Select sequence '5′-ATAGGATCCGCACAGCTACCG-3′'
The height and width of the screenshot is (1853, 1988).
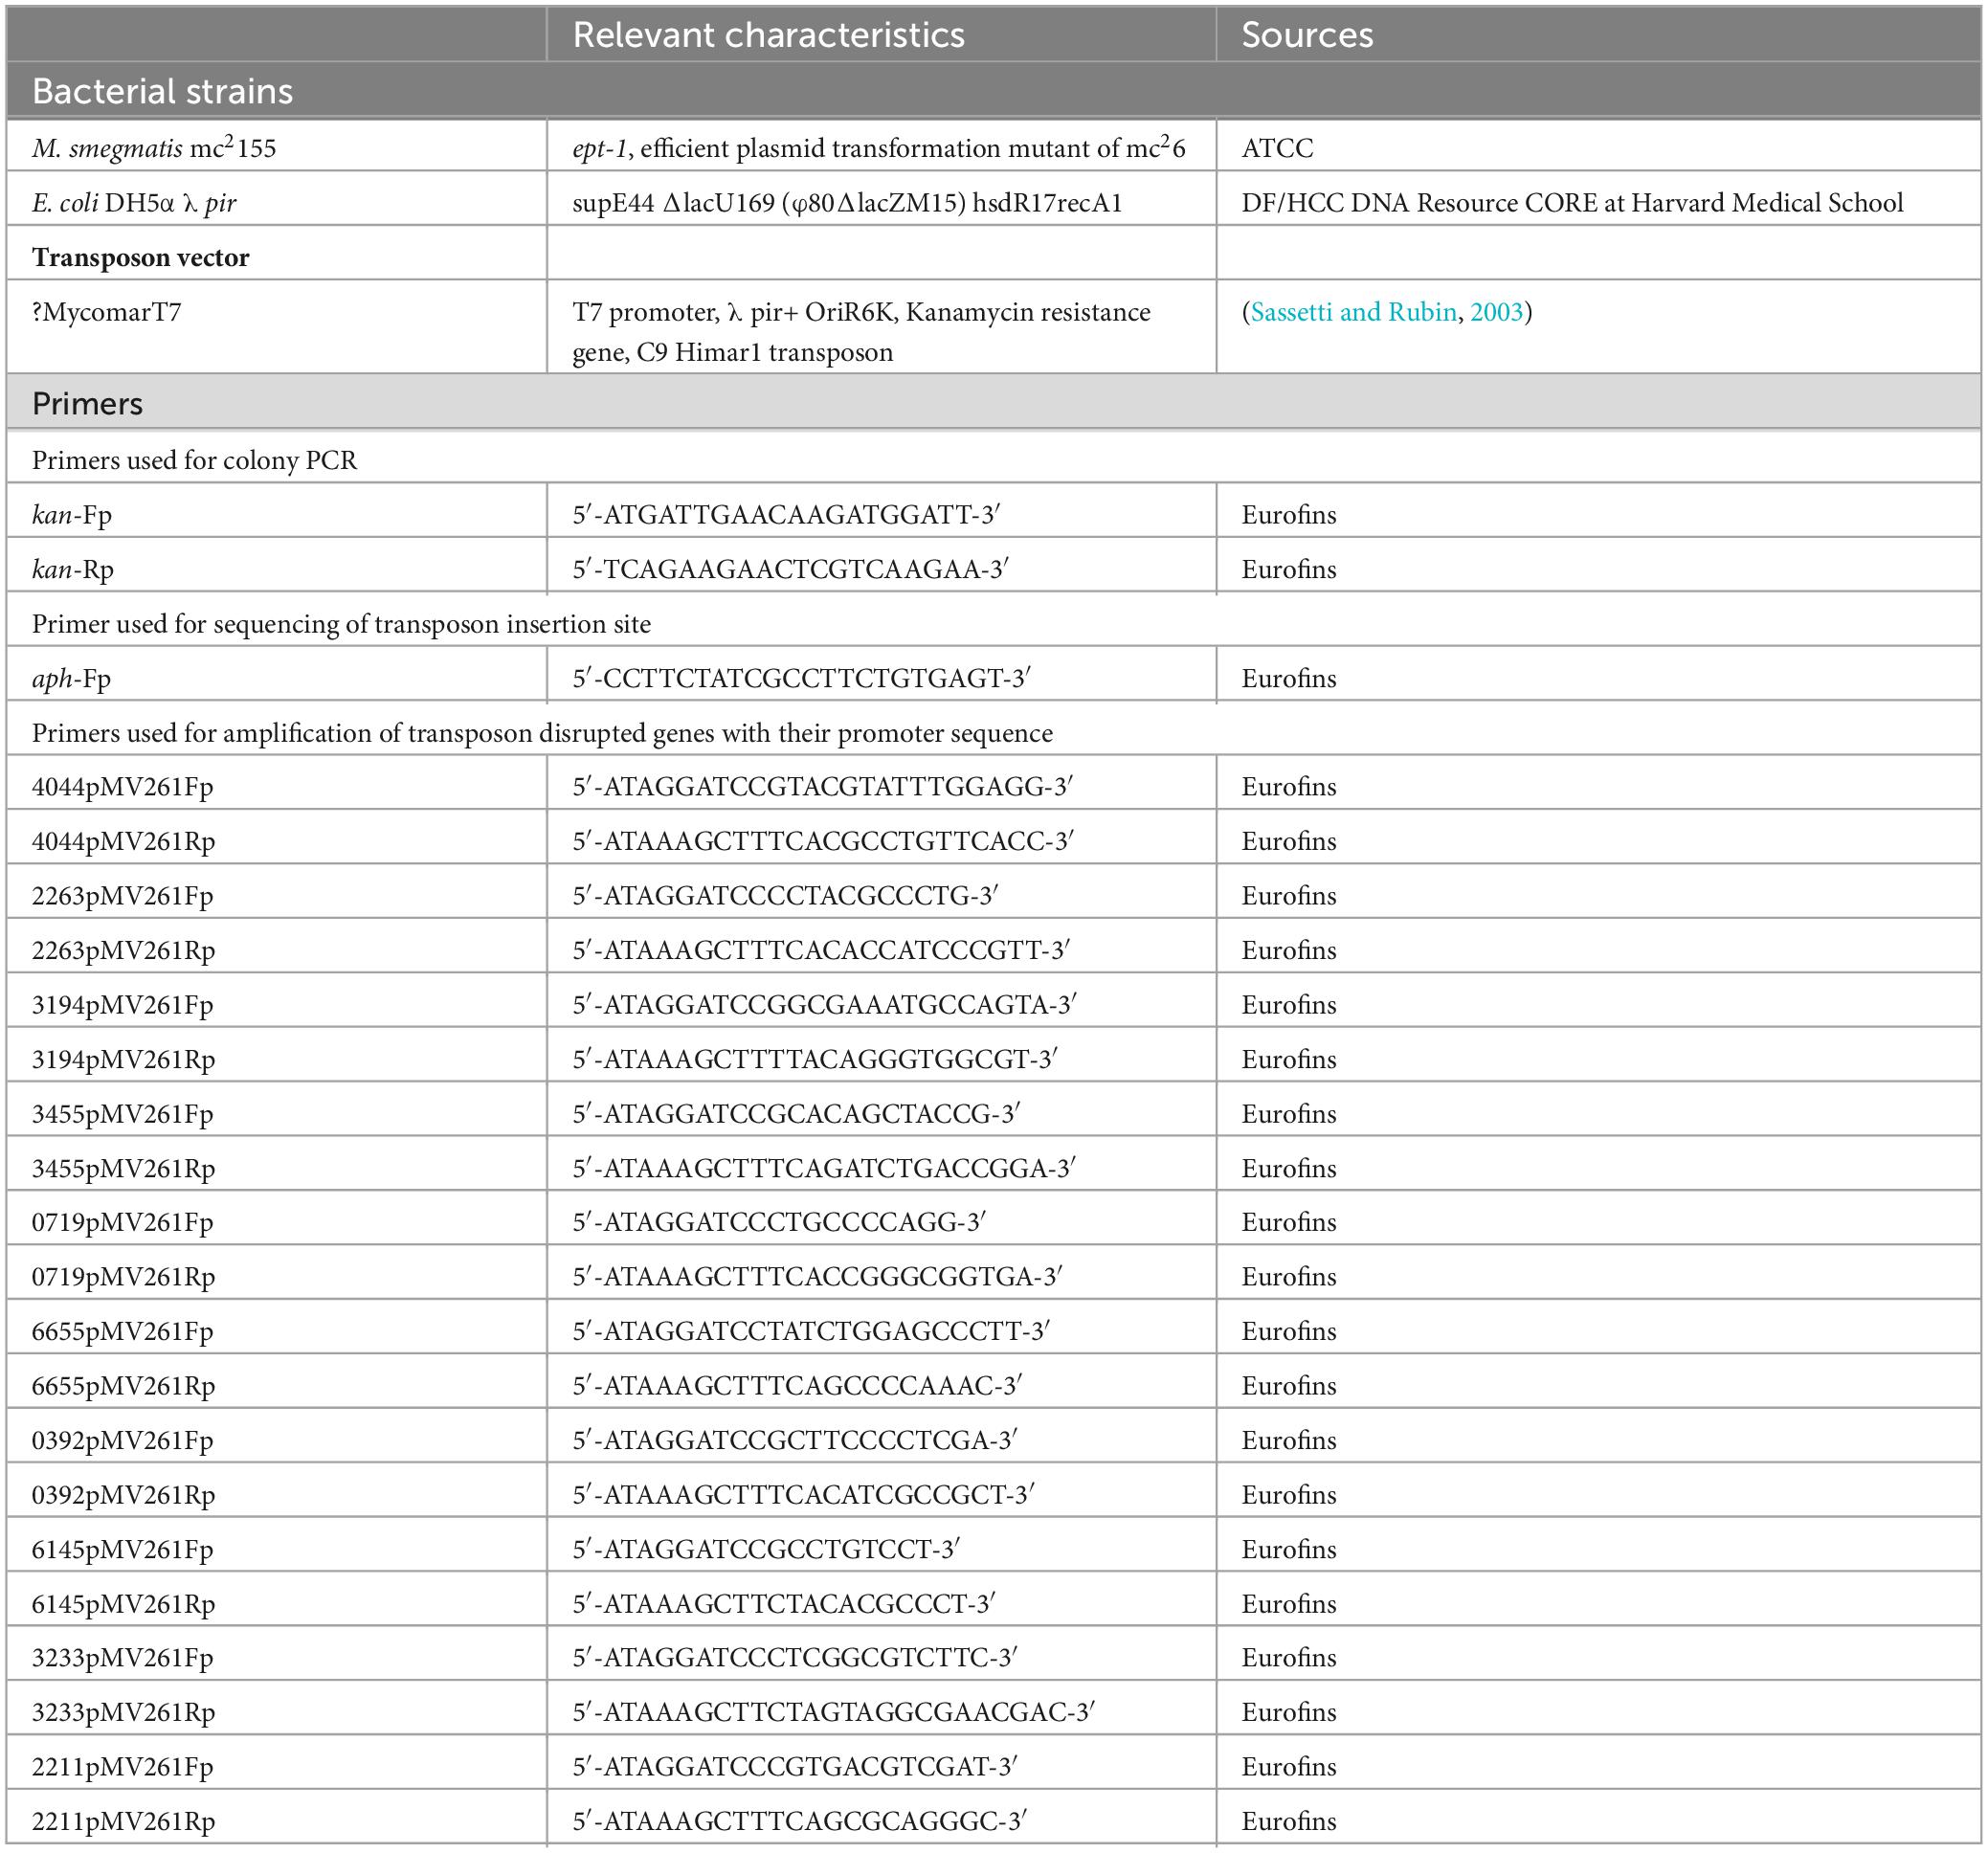pyautogui.click(x=796, y=1114)
